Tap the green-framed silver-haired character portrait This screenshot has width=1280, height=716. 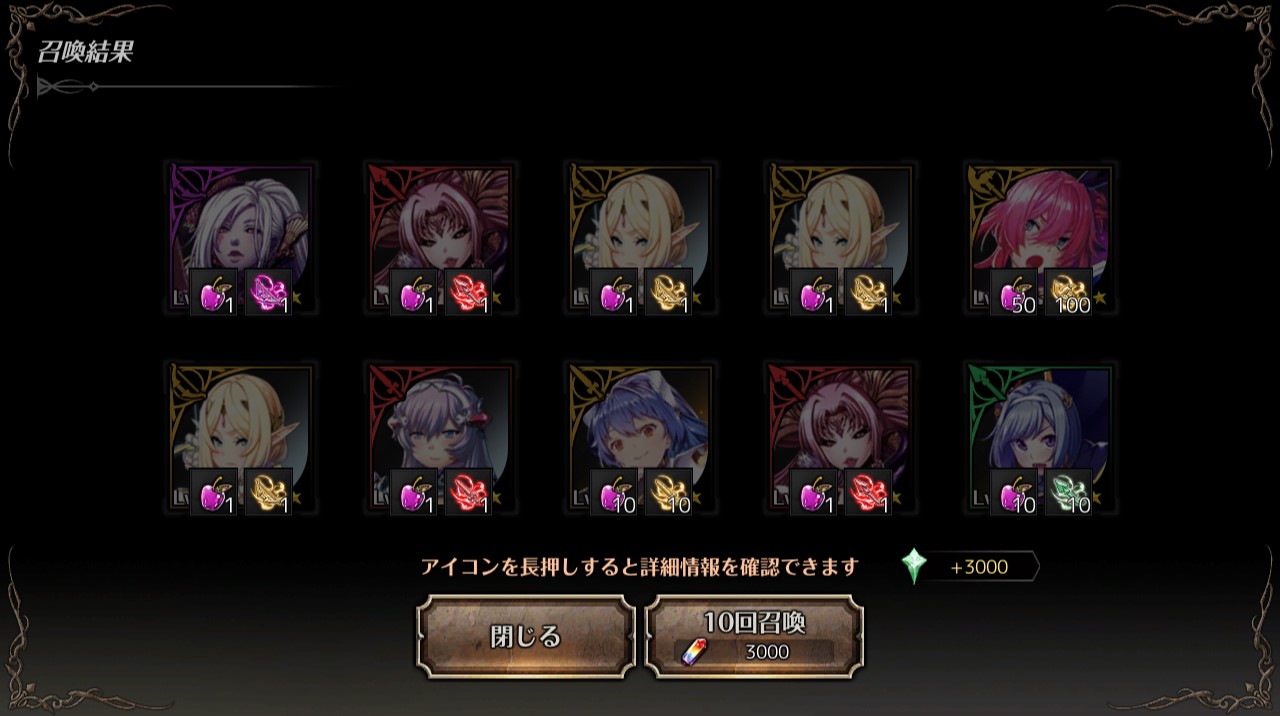click(1040, 439)
